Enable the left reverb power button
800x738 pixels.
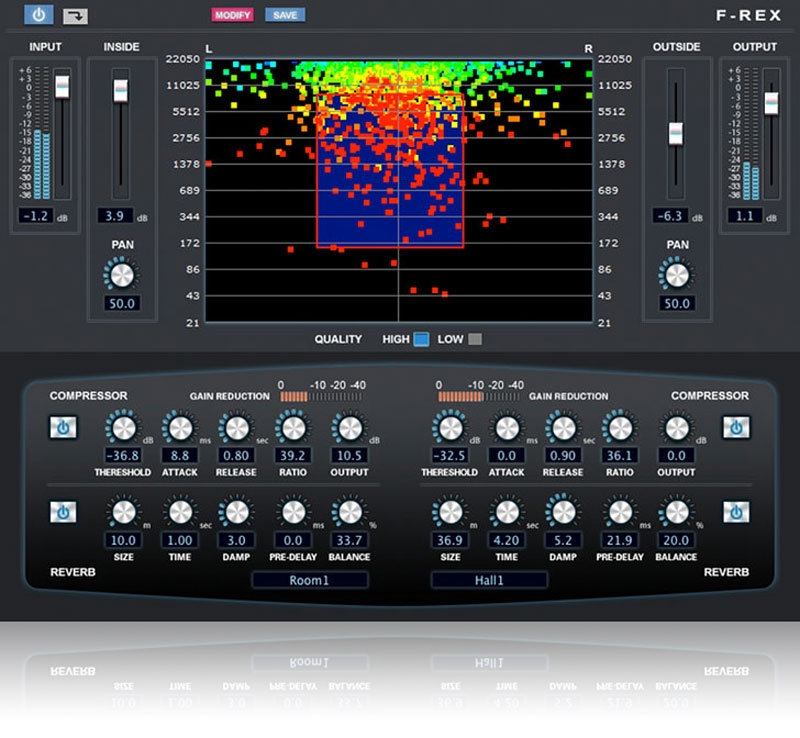(x=62, y=512)
